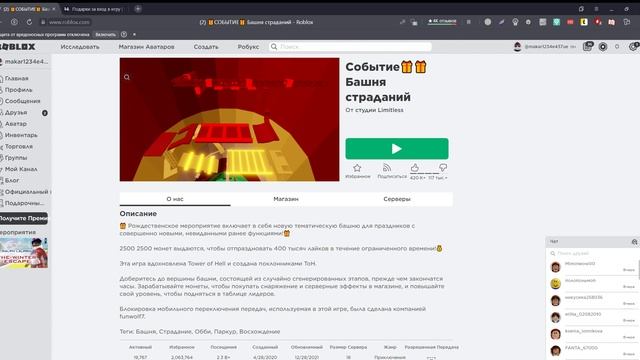Open Исследовать in Roblox top navigation

click(x=80, y=47)
